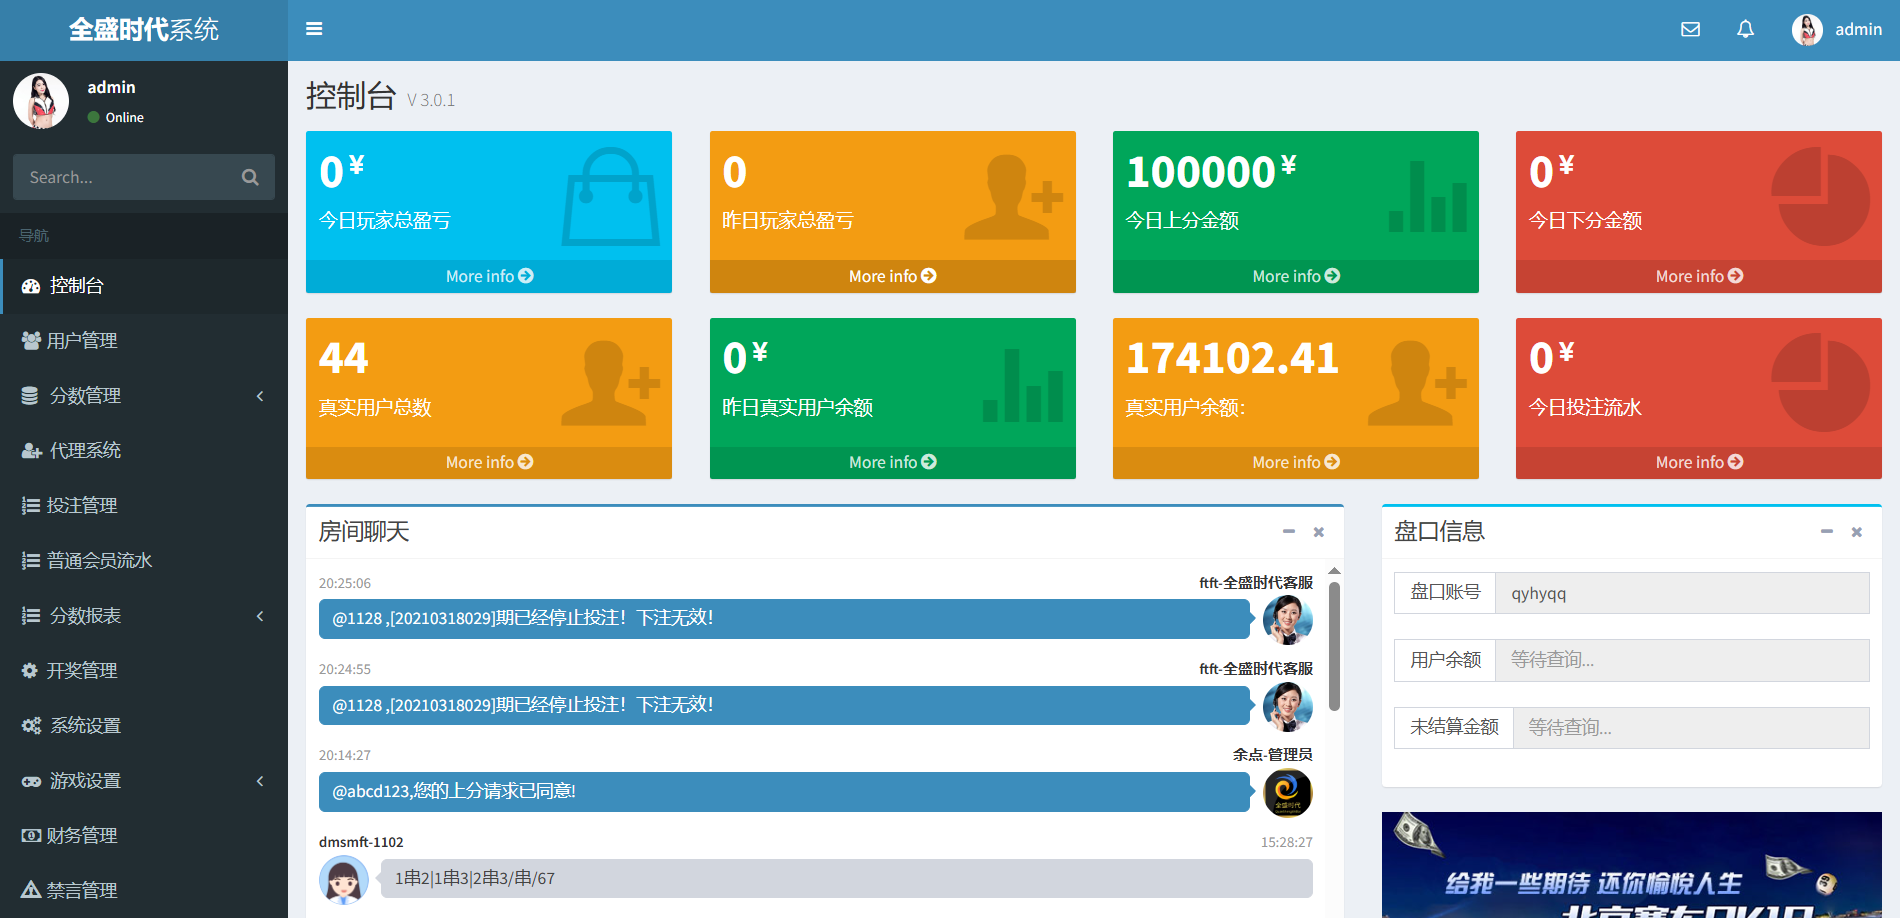The height and width of the screenshot is (918, 1900).
Task: Click the 系统设置 gears icon
Action: click(x=31, y=726)
